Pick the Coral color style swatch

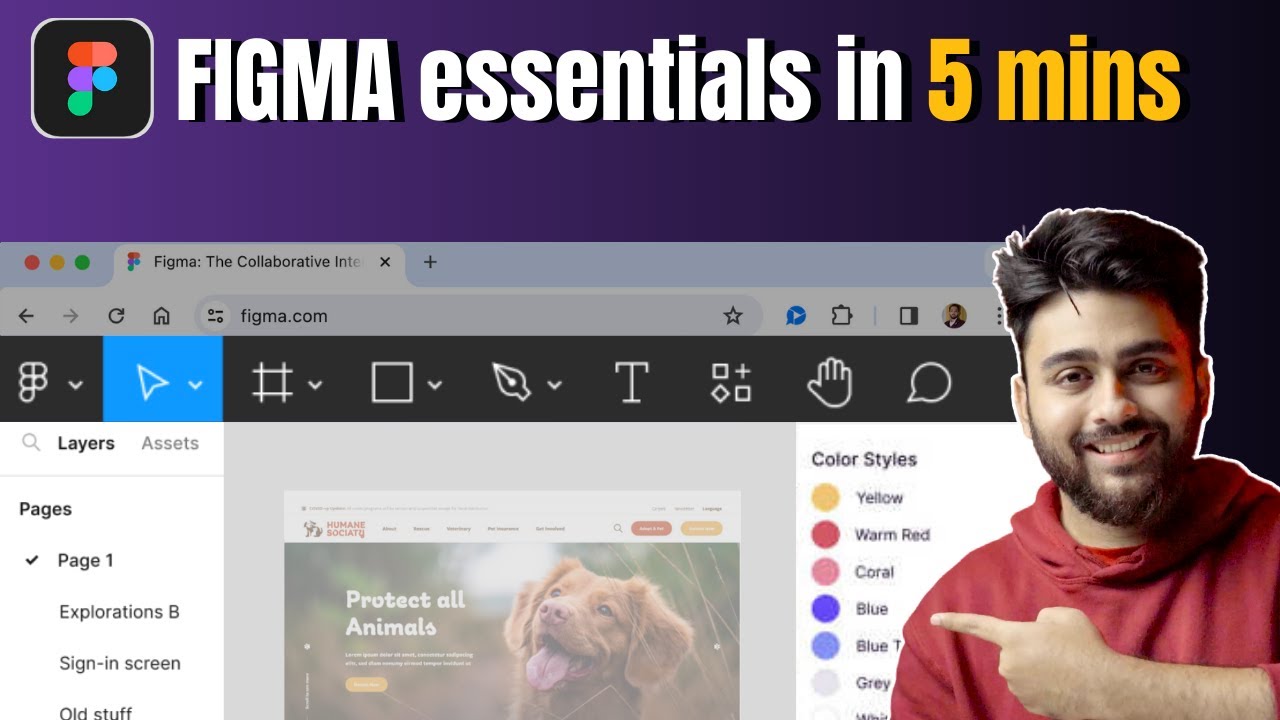pyautogui.click(x=825, y=571)
